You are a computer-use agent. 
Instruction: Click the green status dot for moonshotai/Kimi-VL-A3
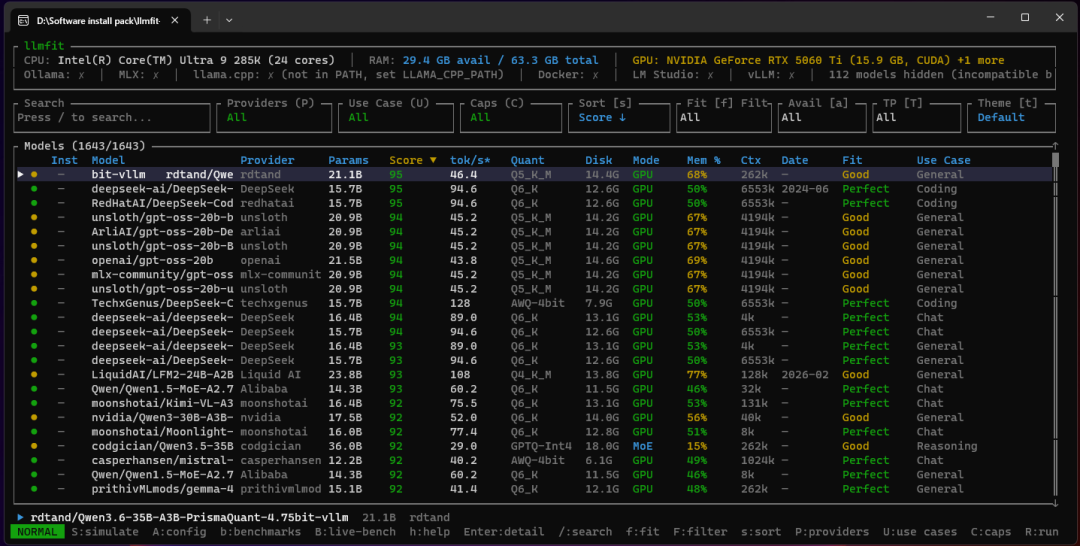coord(34,403)
